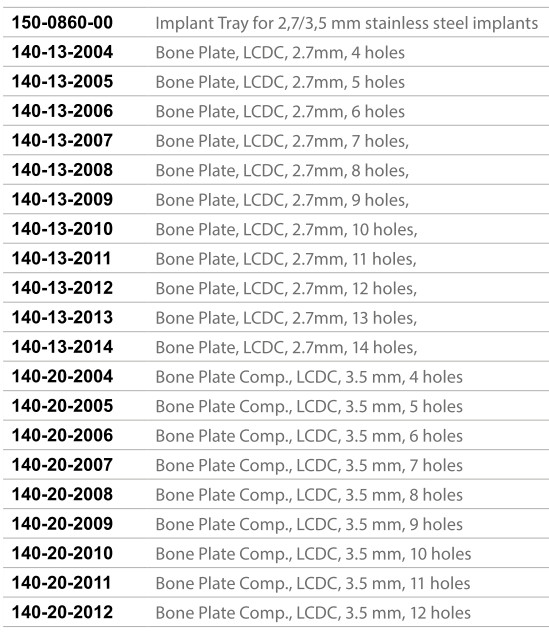Click part number 140-13-2014
The width and height of the screenshot is (549, 637).
click(x=62, y=347)
